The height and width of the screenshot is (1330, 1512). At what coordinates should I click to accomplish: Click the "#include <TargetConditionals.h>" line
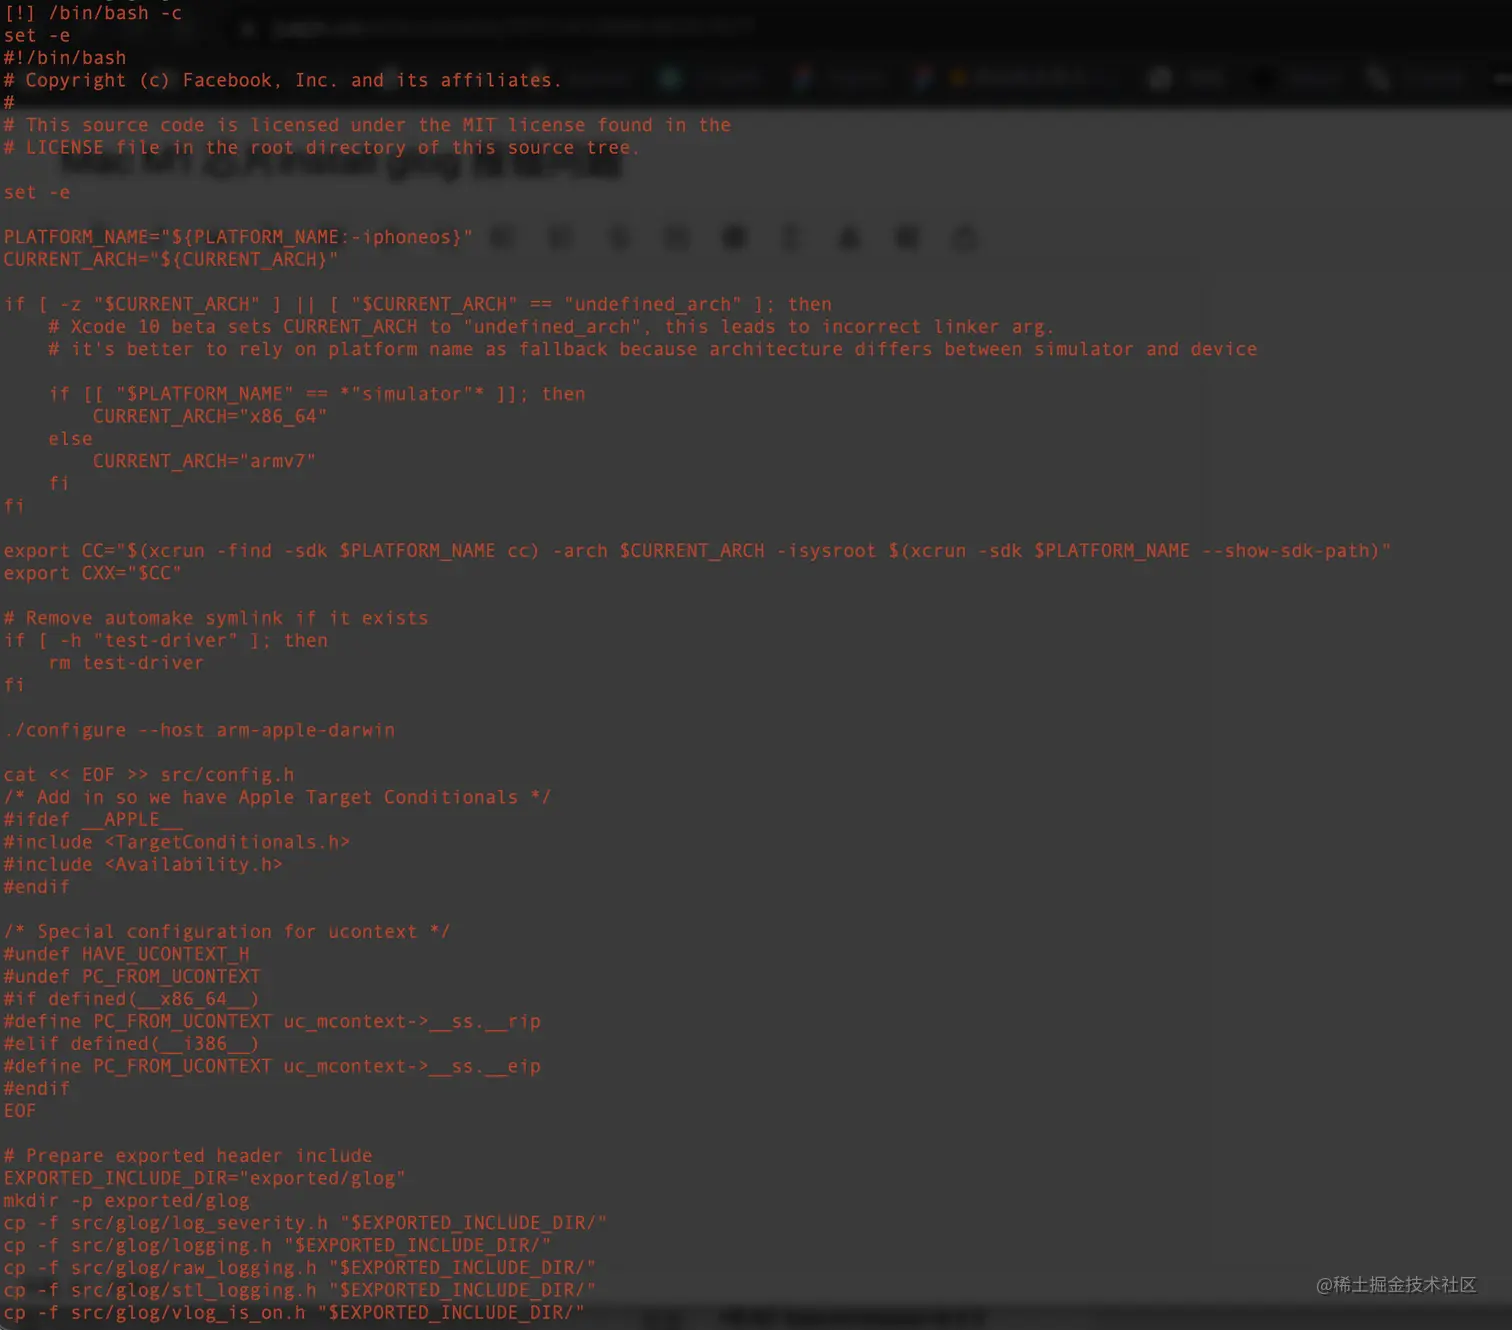pos(177,842)
